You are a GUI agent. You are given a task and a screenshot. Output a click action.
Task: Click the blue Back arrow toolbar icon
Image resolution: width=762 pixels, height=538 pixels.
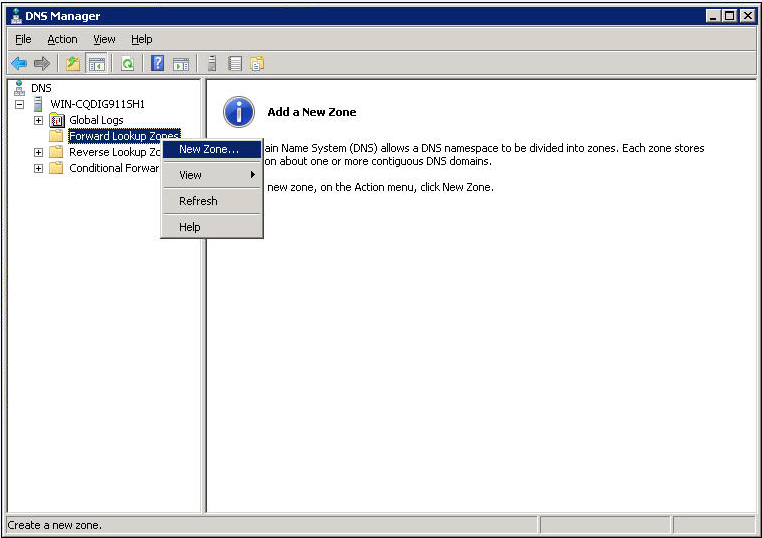(x=19, y=64)
